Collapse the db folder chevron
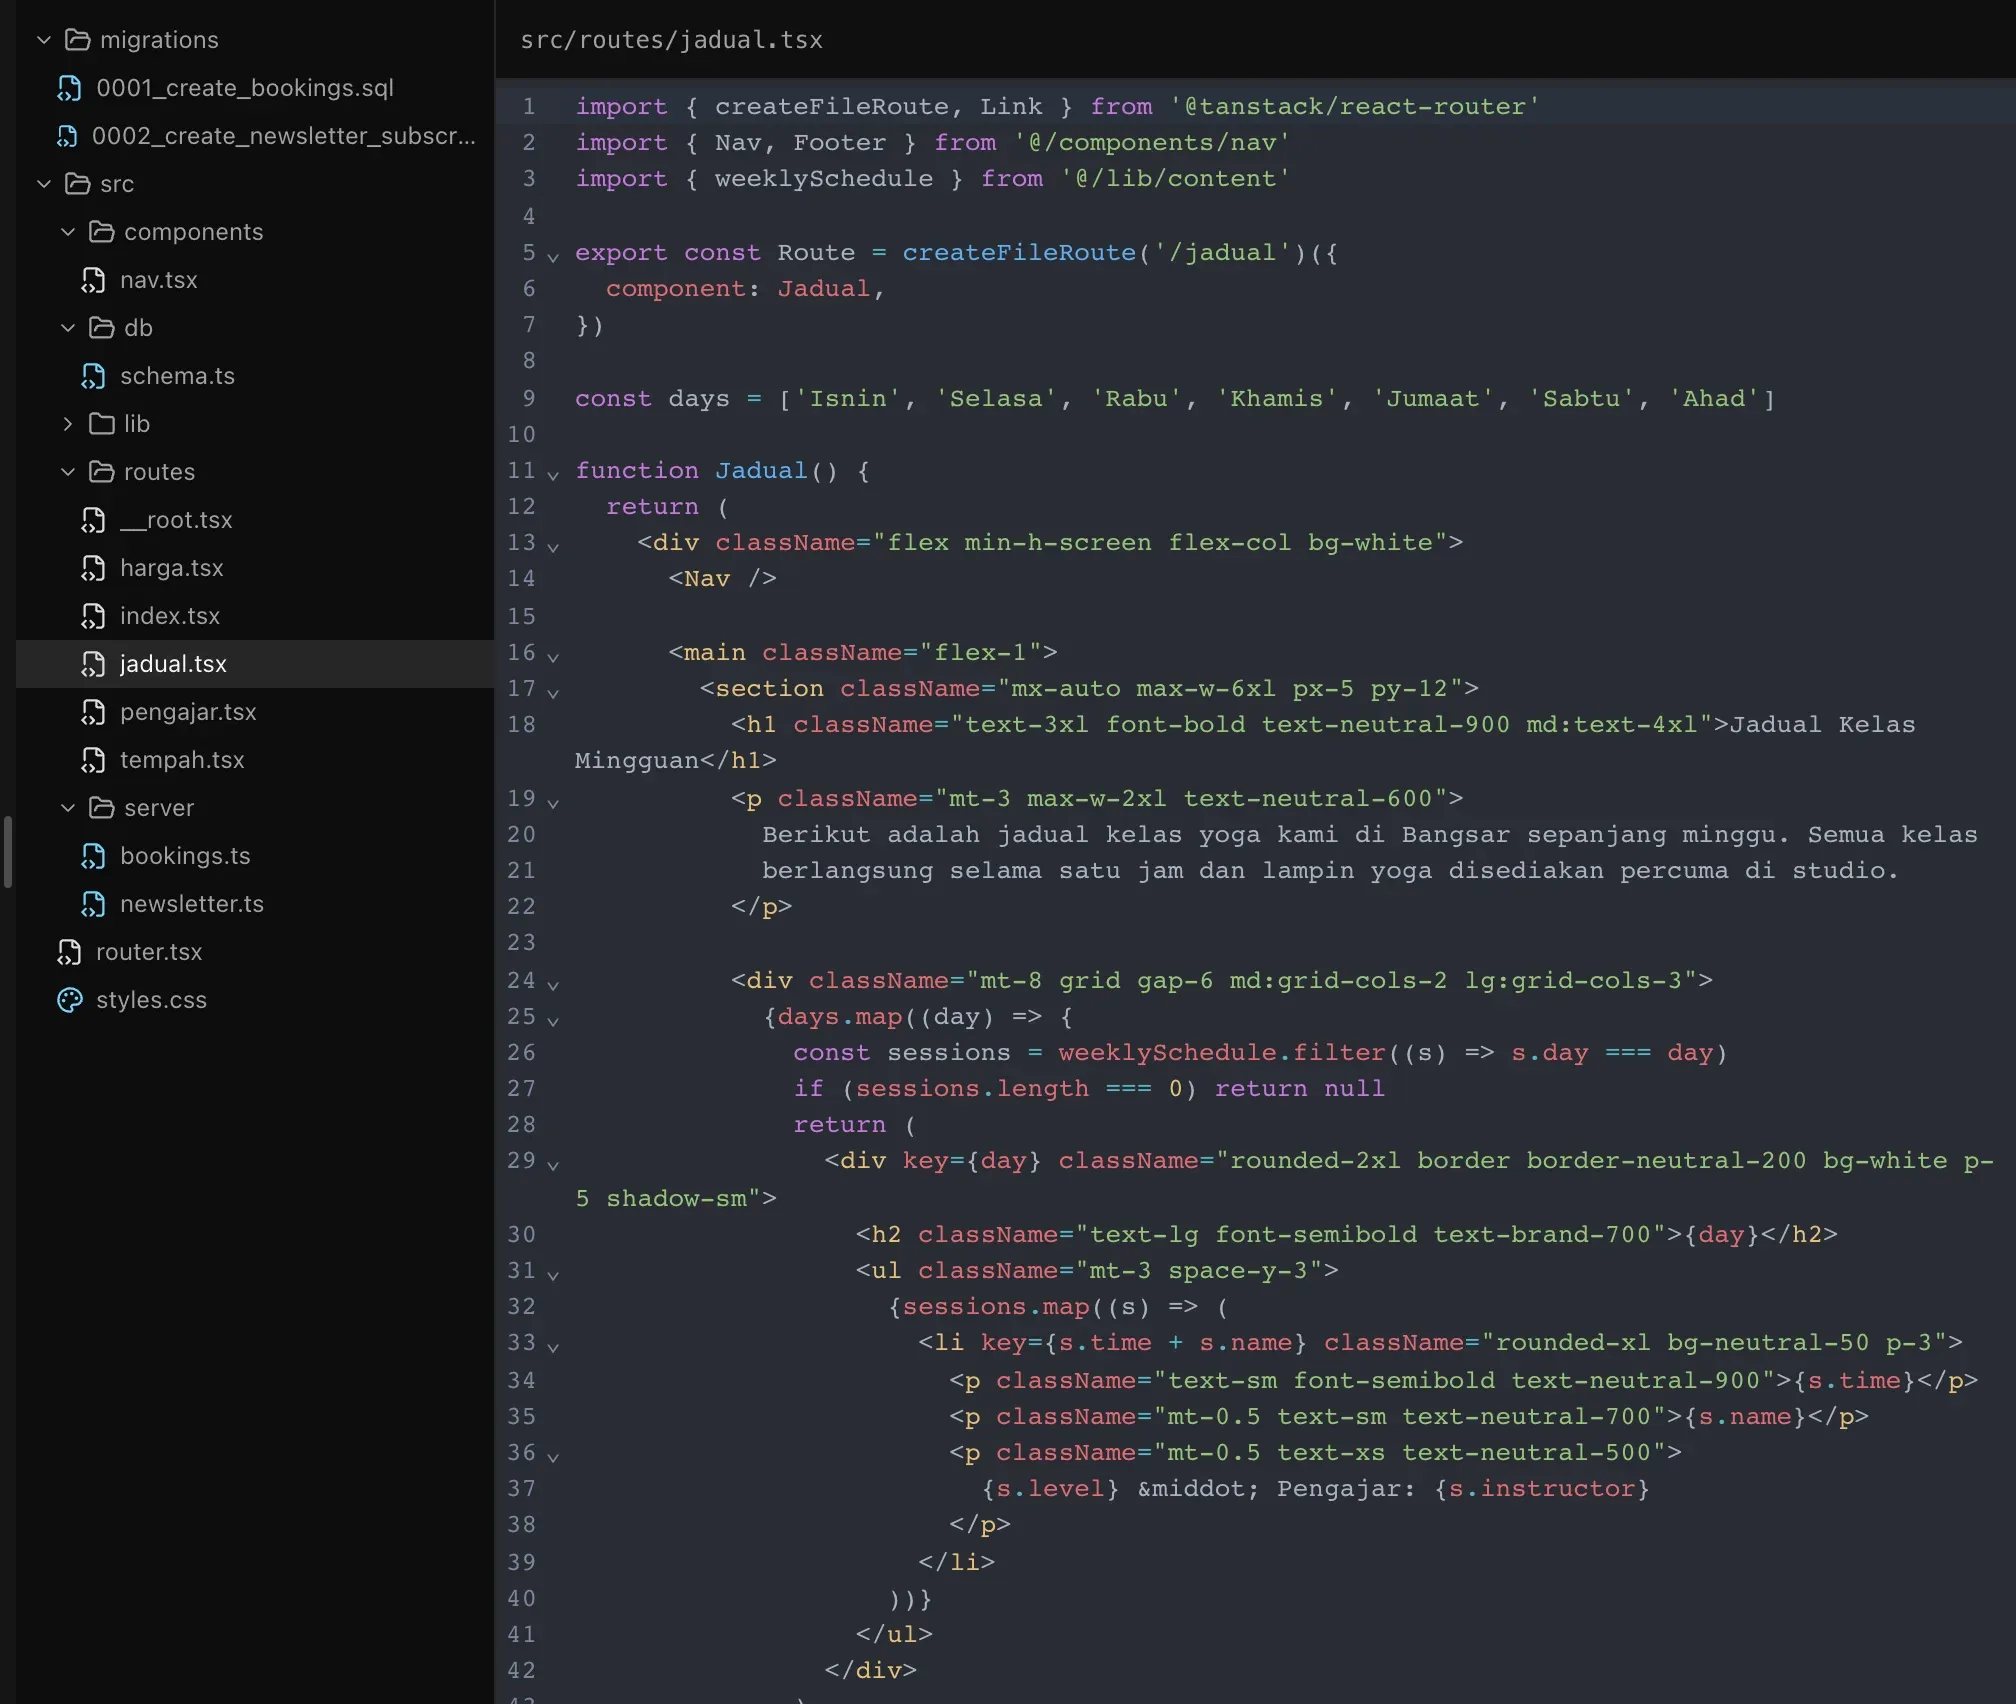The width and height of the screenshot is (2016, 1704). point(67,328)
